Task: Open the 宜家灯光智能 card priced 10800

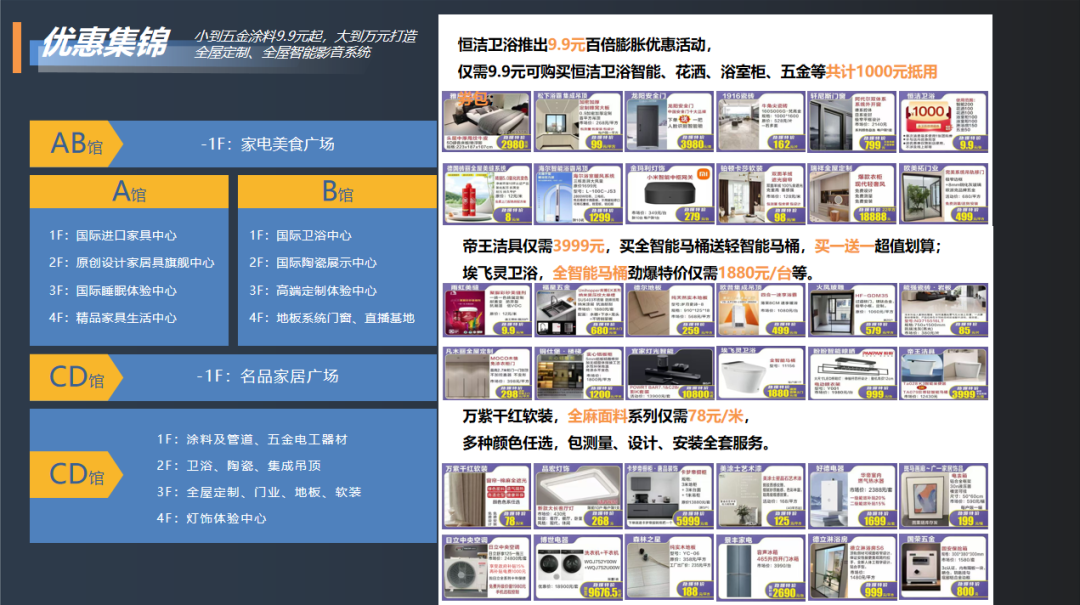Action: (x=670, y=373)
